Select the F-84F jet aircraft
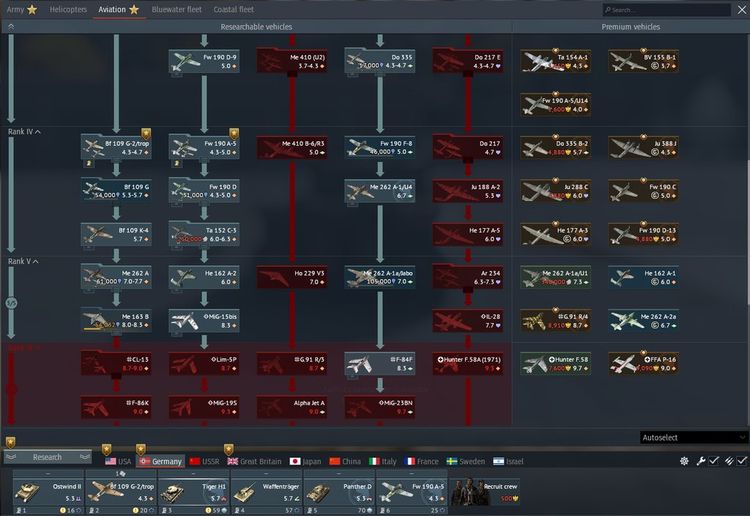The height and width of the screenshot is (516, 750). click(x=380, y=363)
